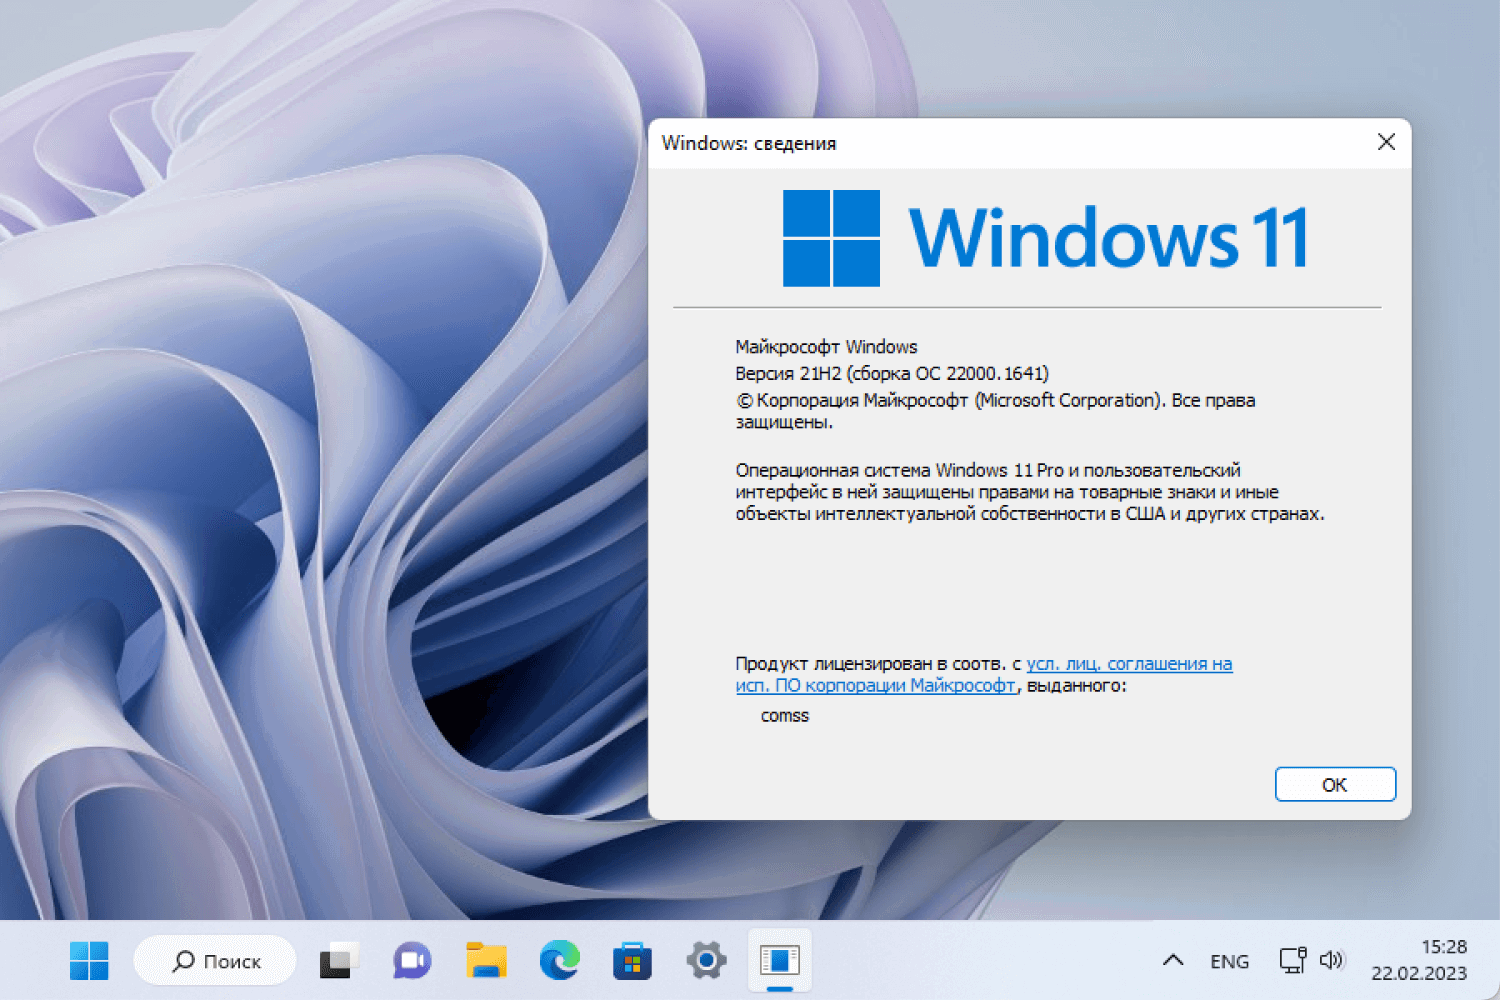Expand hidden system tray icons

tap(1174, 961)
